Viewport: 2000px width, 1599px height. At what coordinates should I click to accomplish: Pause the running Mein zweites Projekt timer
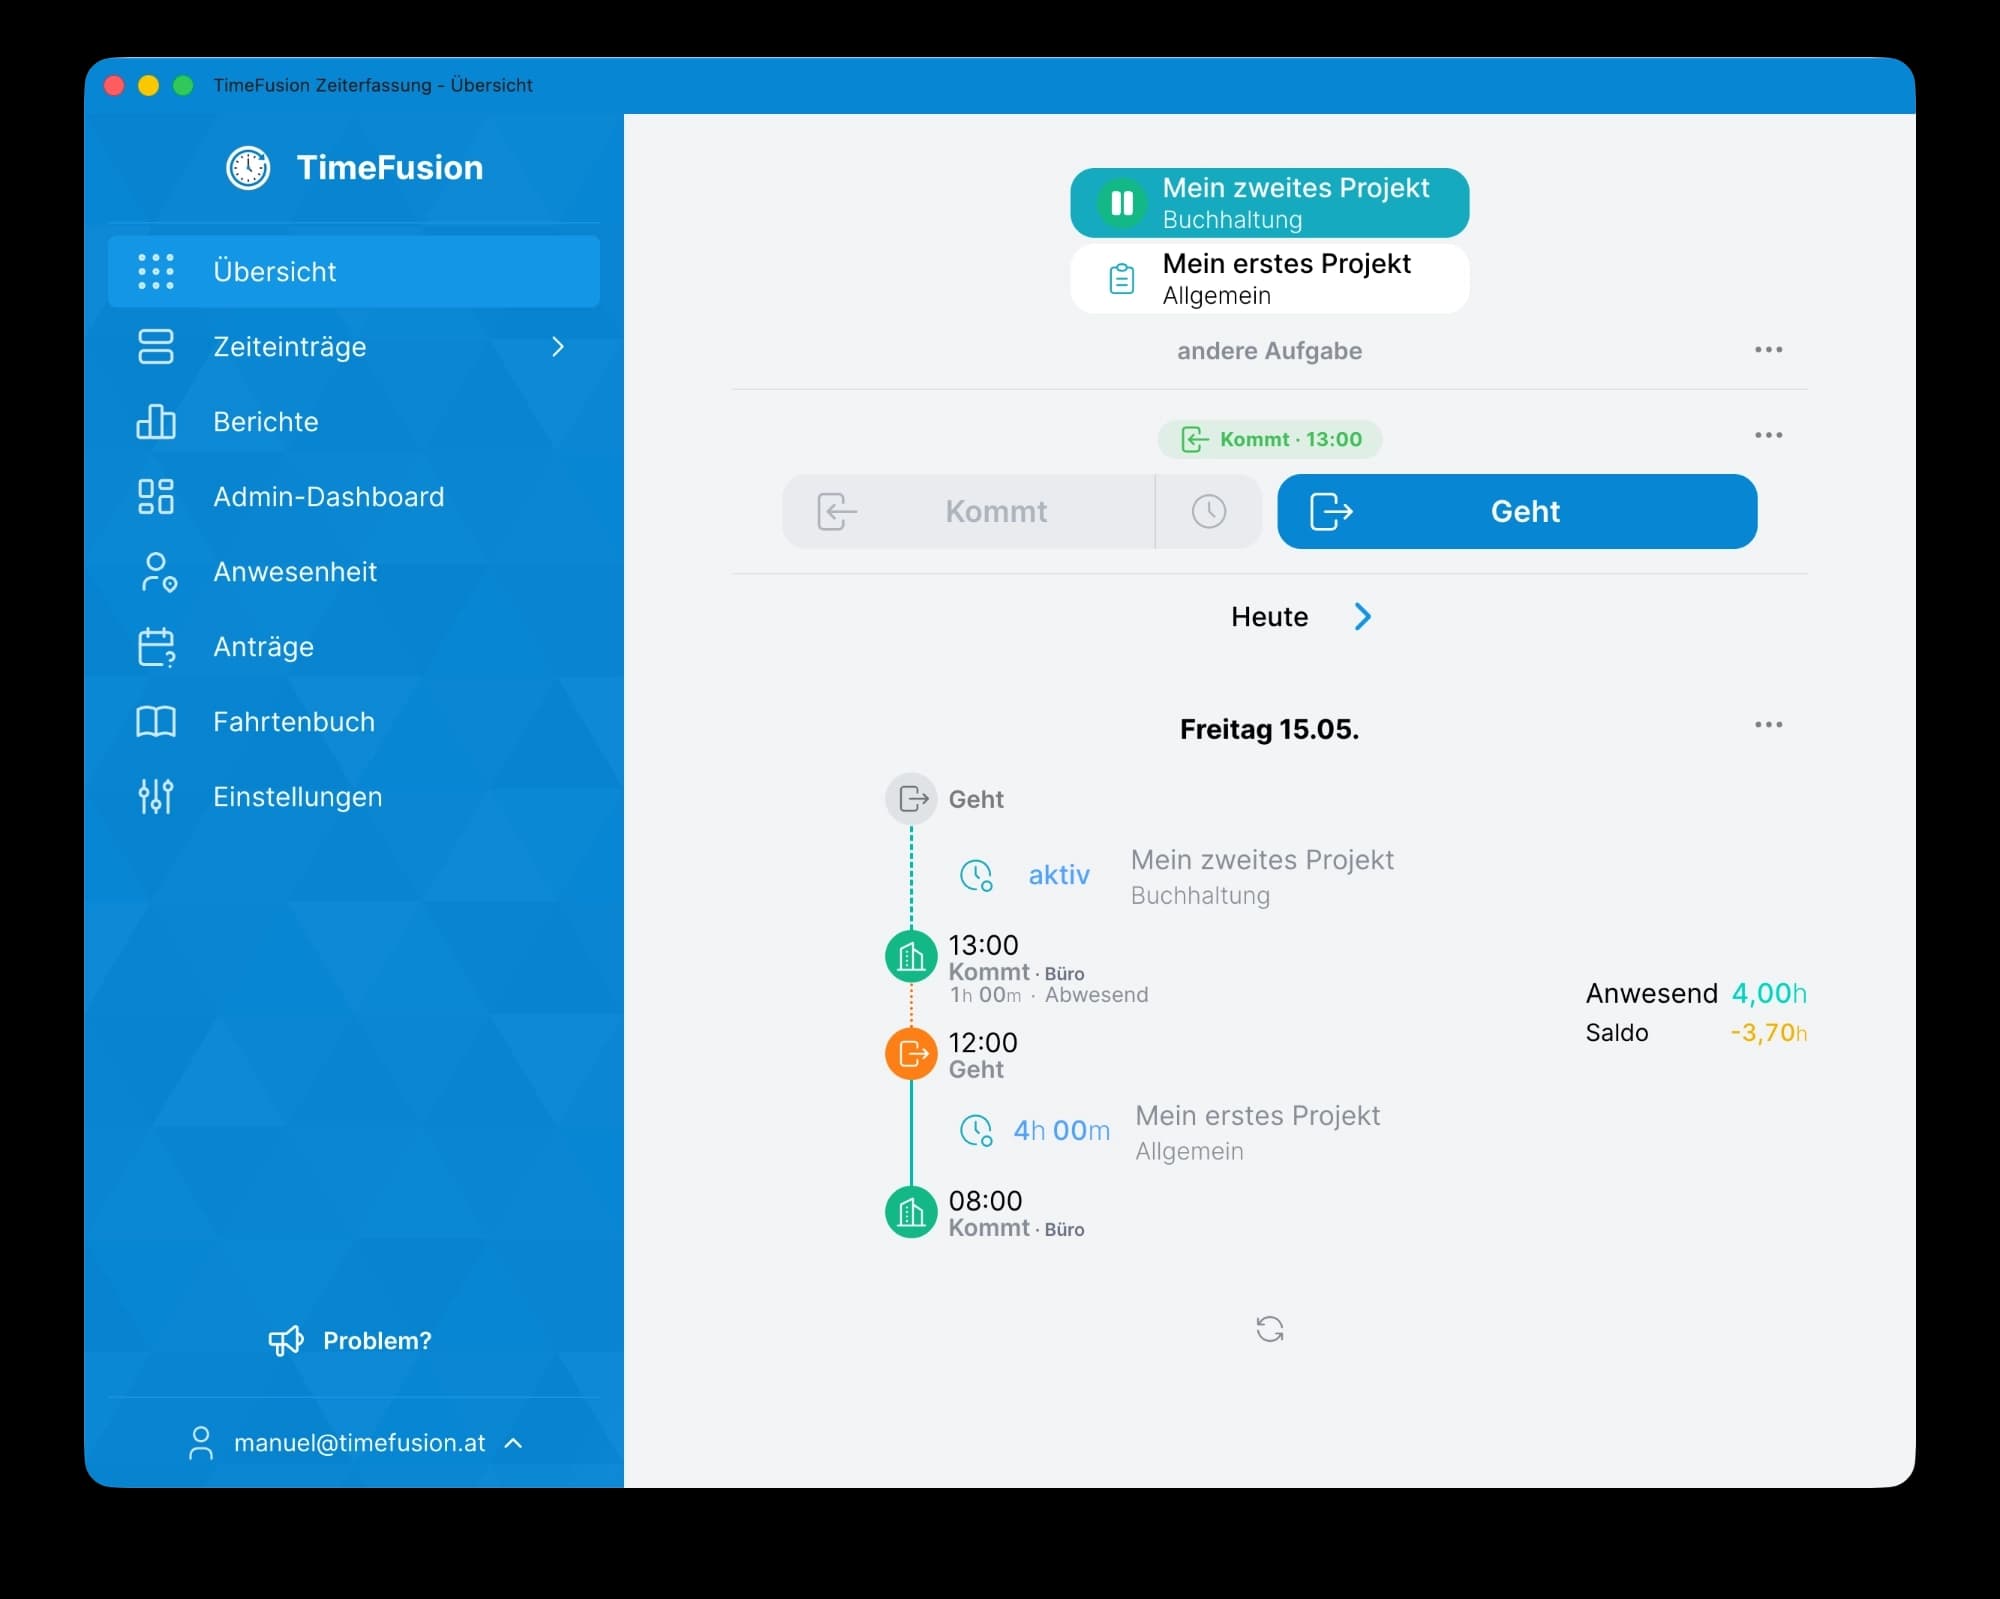(1122, 203)
